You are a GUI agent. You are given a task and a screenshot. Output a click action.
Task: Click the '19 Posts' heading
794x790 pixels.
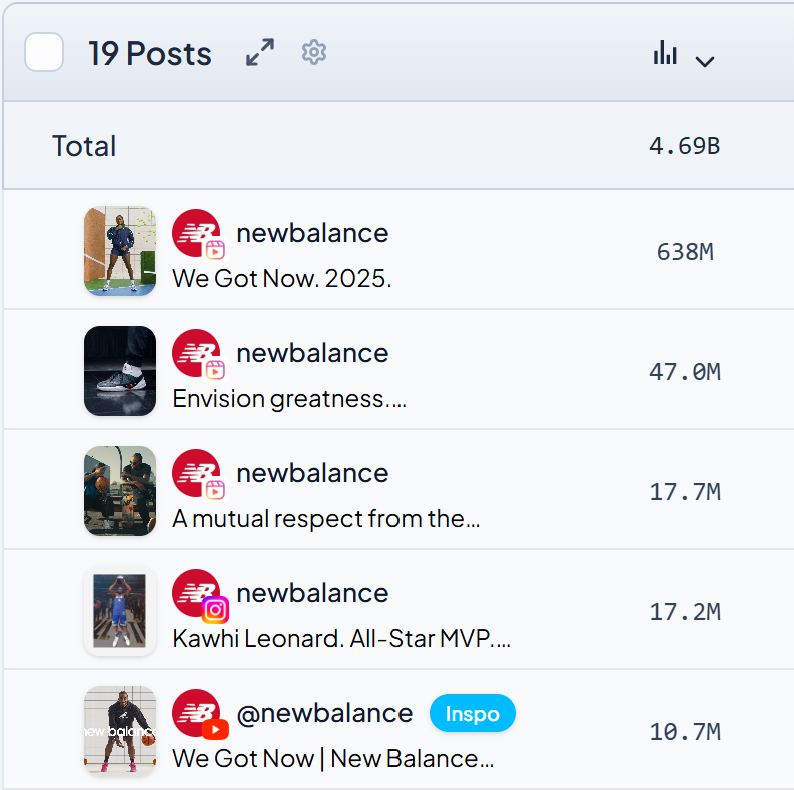(150, 53)
